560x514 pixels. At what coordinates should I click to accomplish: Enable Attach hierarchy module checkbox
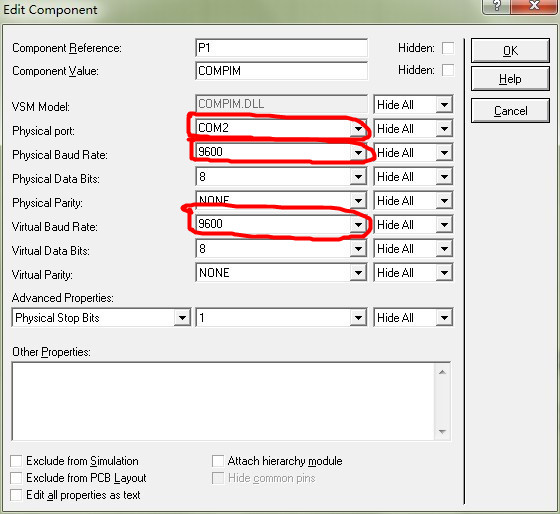218,461
